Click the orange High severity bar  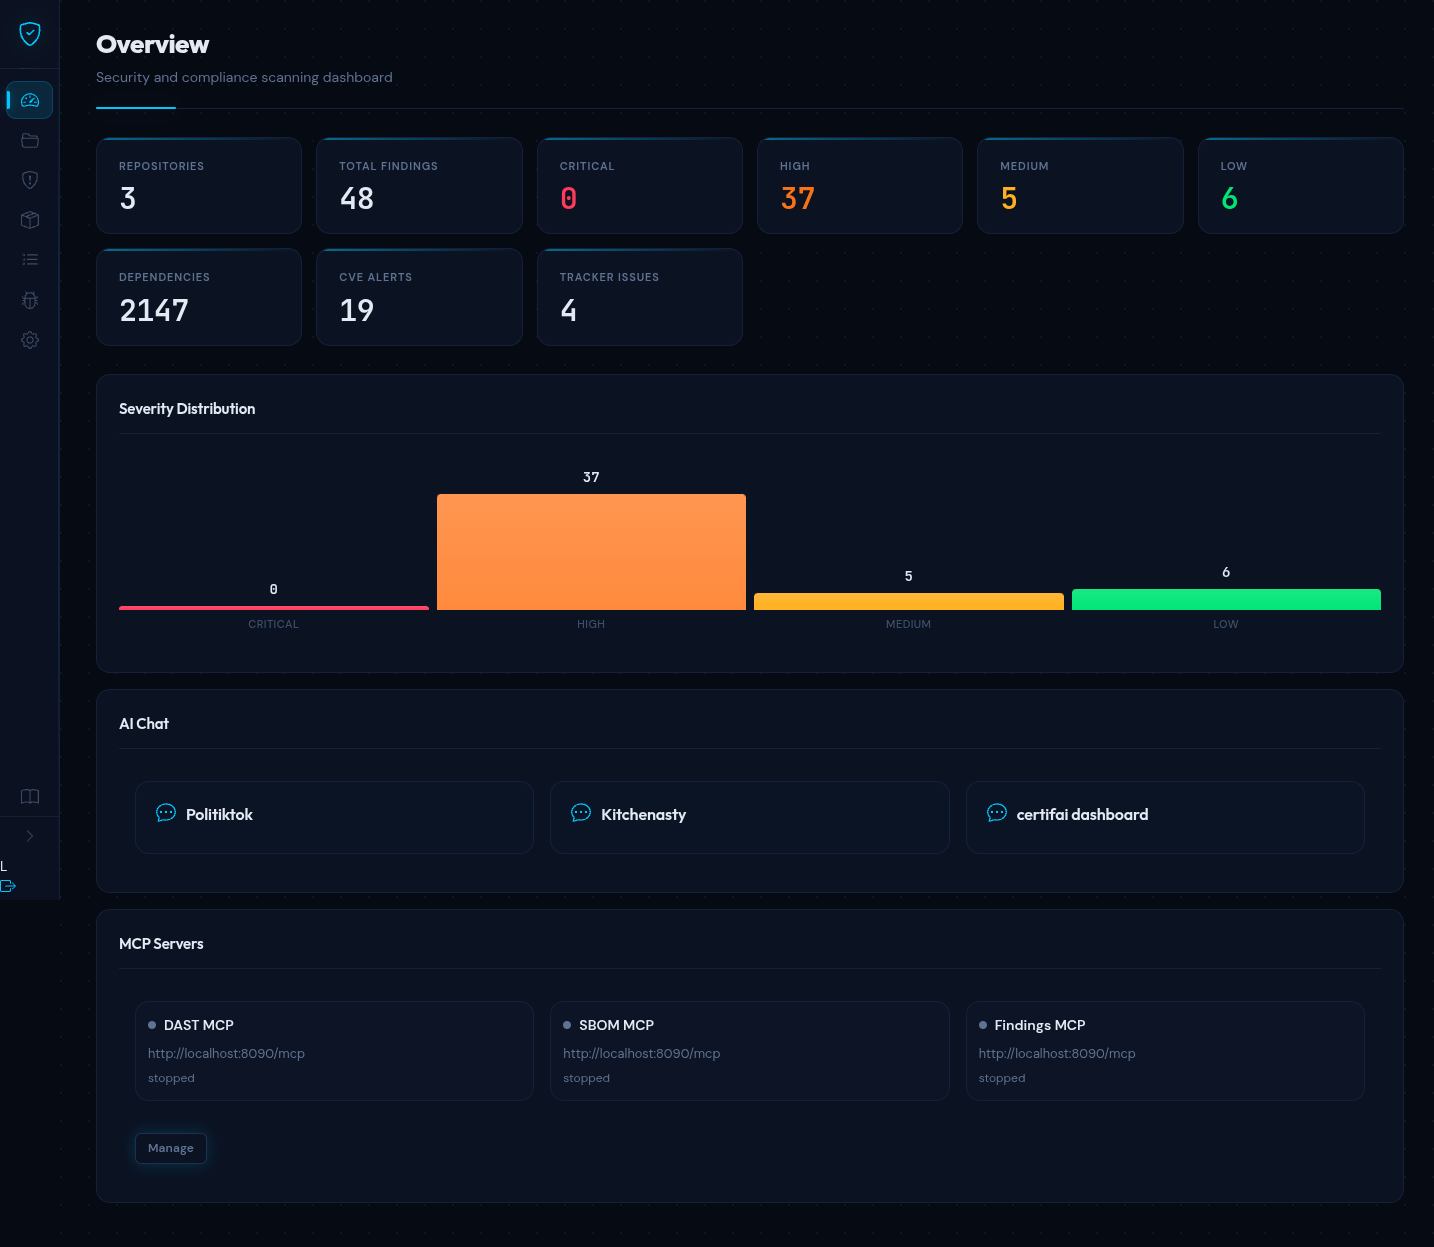coord(591,552)
